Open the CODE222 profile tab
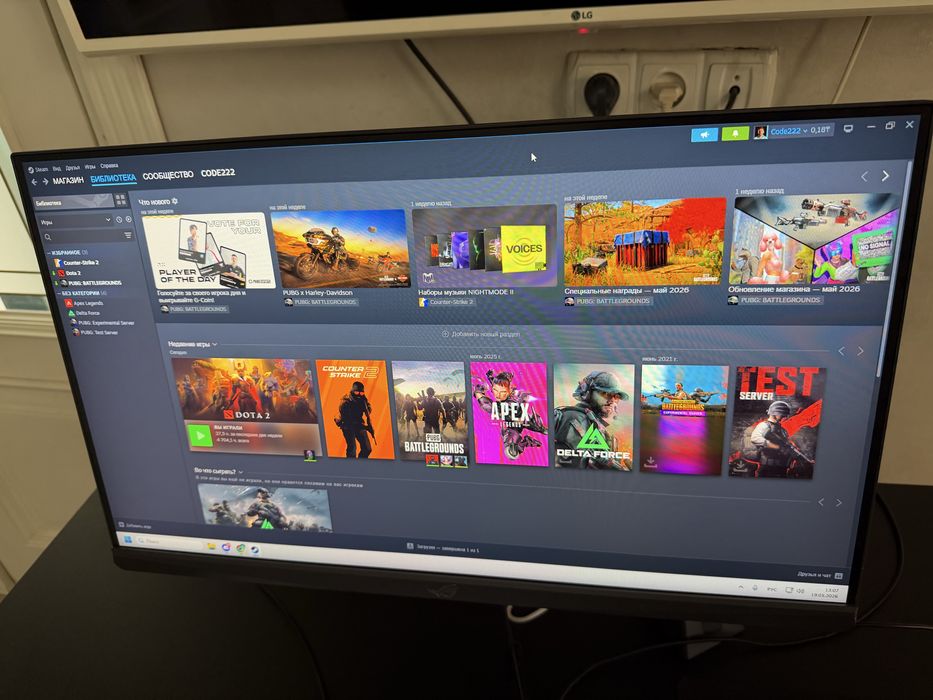 218,173
